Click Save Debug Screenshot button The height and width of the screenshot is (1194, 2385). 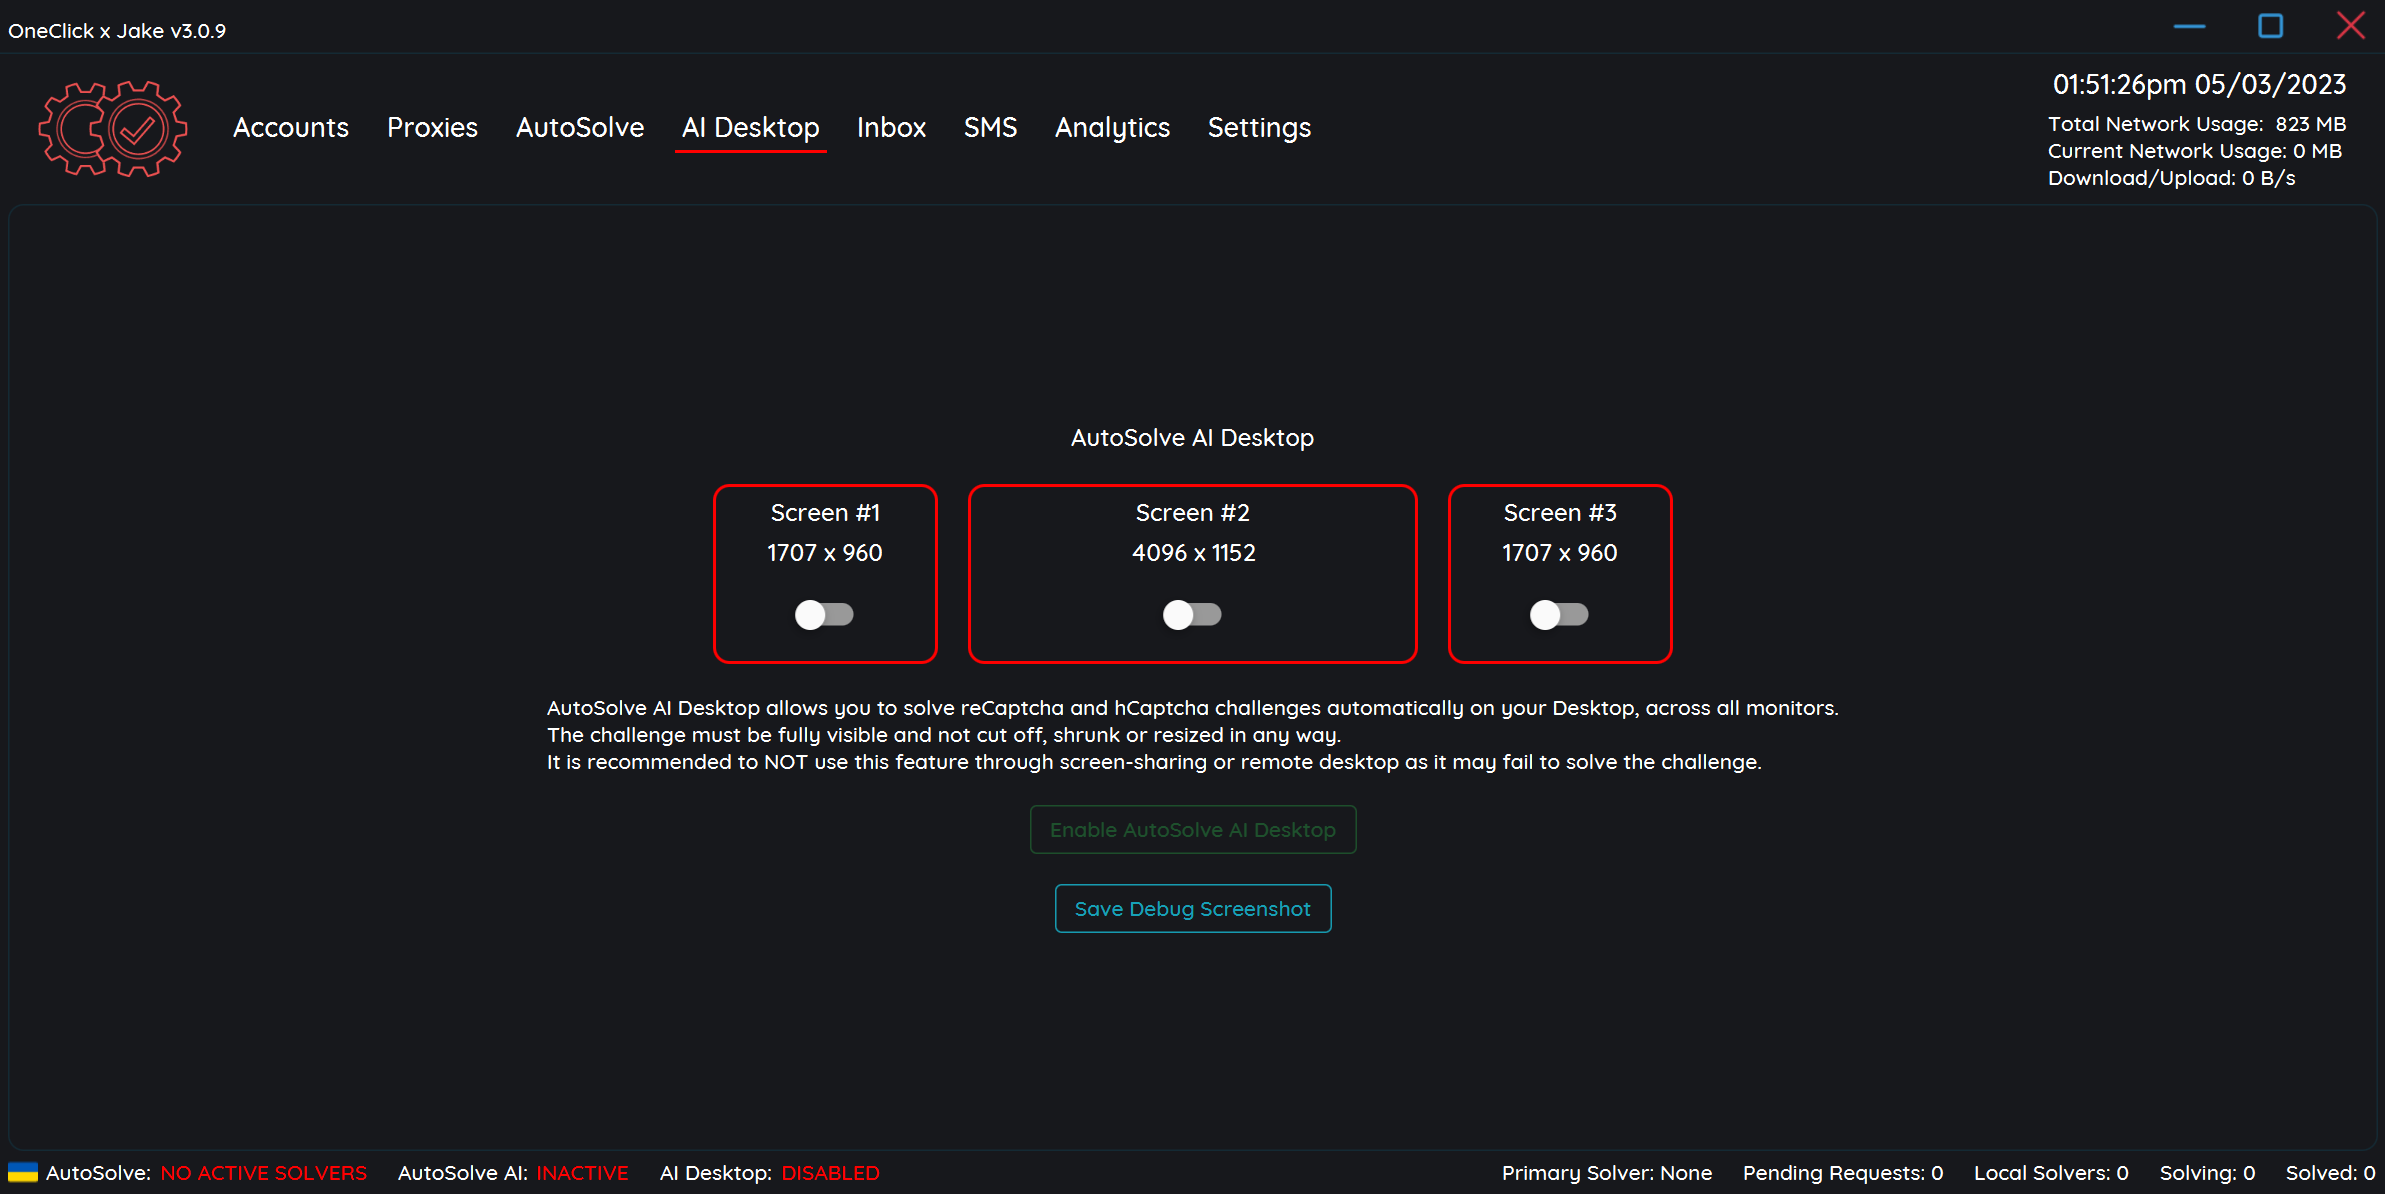click(1193, 909)
